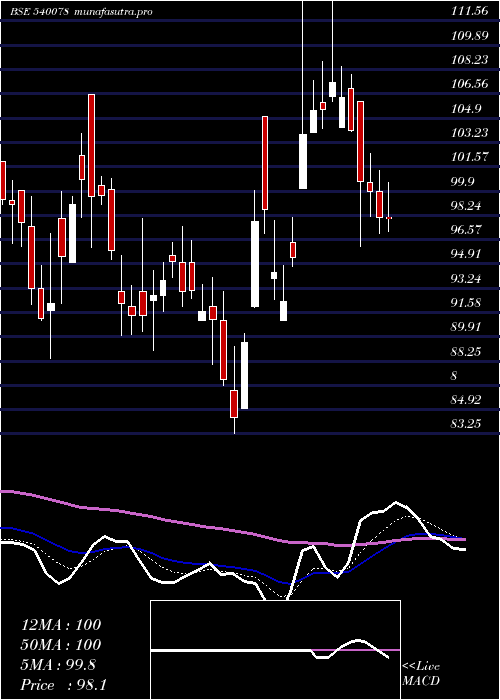Select the 88.25 price axis label

point(467,351)
